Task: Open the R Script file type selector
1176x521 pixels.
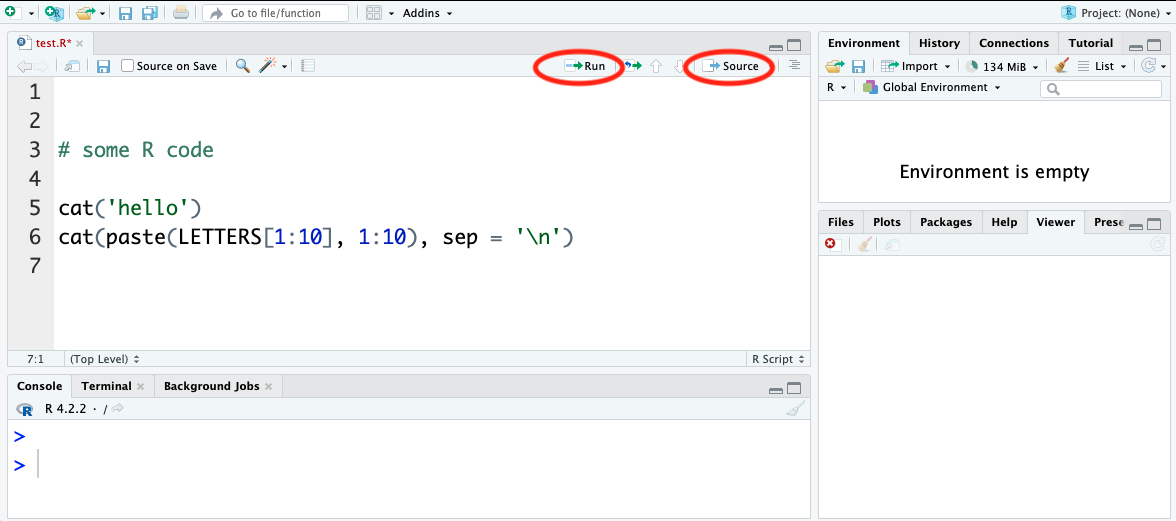Action: [778, 359]
